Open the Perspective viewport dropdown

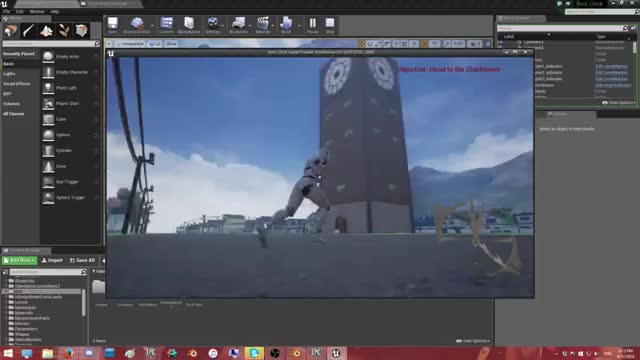pyautogui.click(x=130, y=44)
